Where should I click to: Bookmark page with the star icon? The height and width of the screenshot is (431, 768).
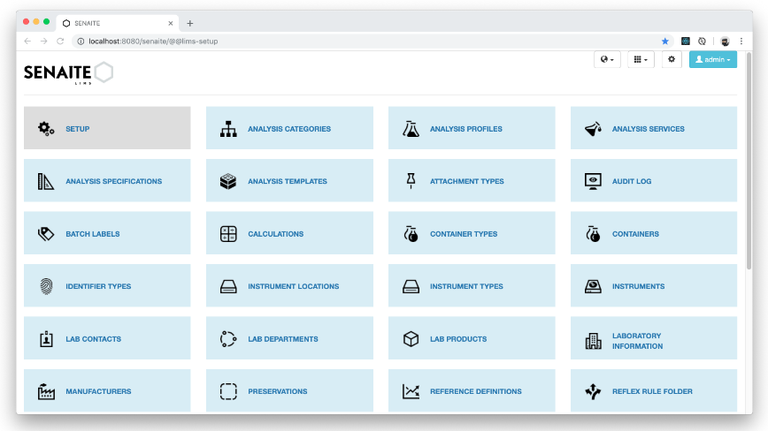point(665,41)
